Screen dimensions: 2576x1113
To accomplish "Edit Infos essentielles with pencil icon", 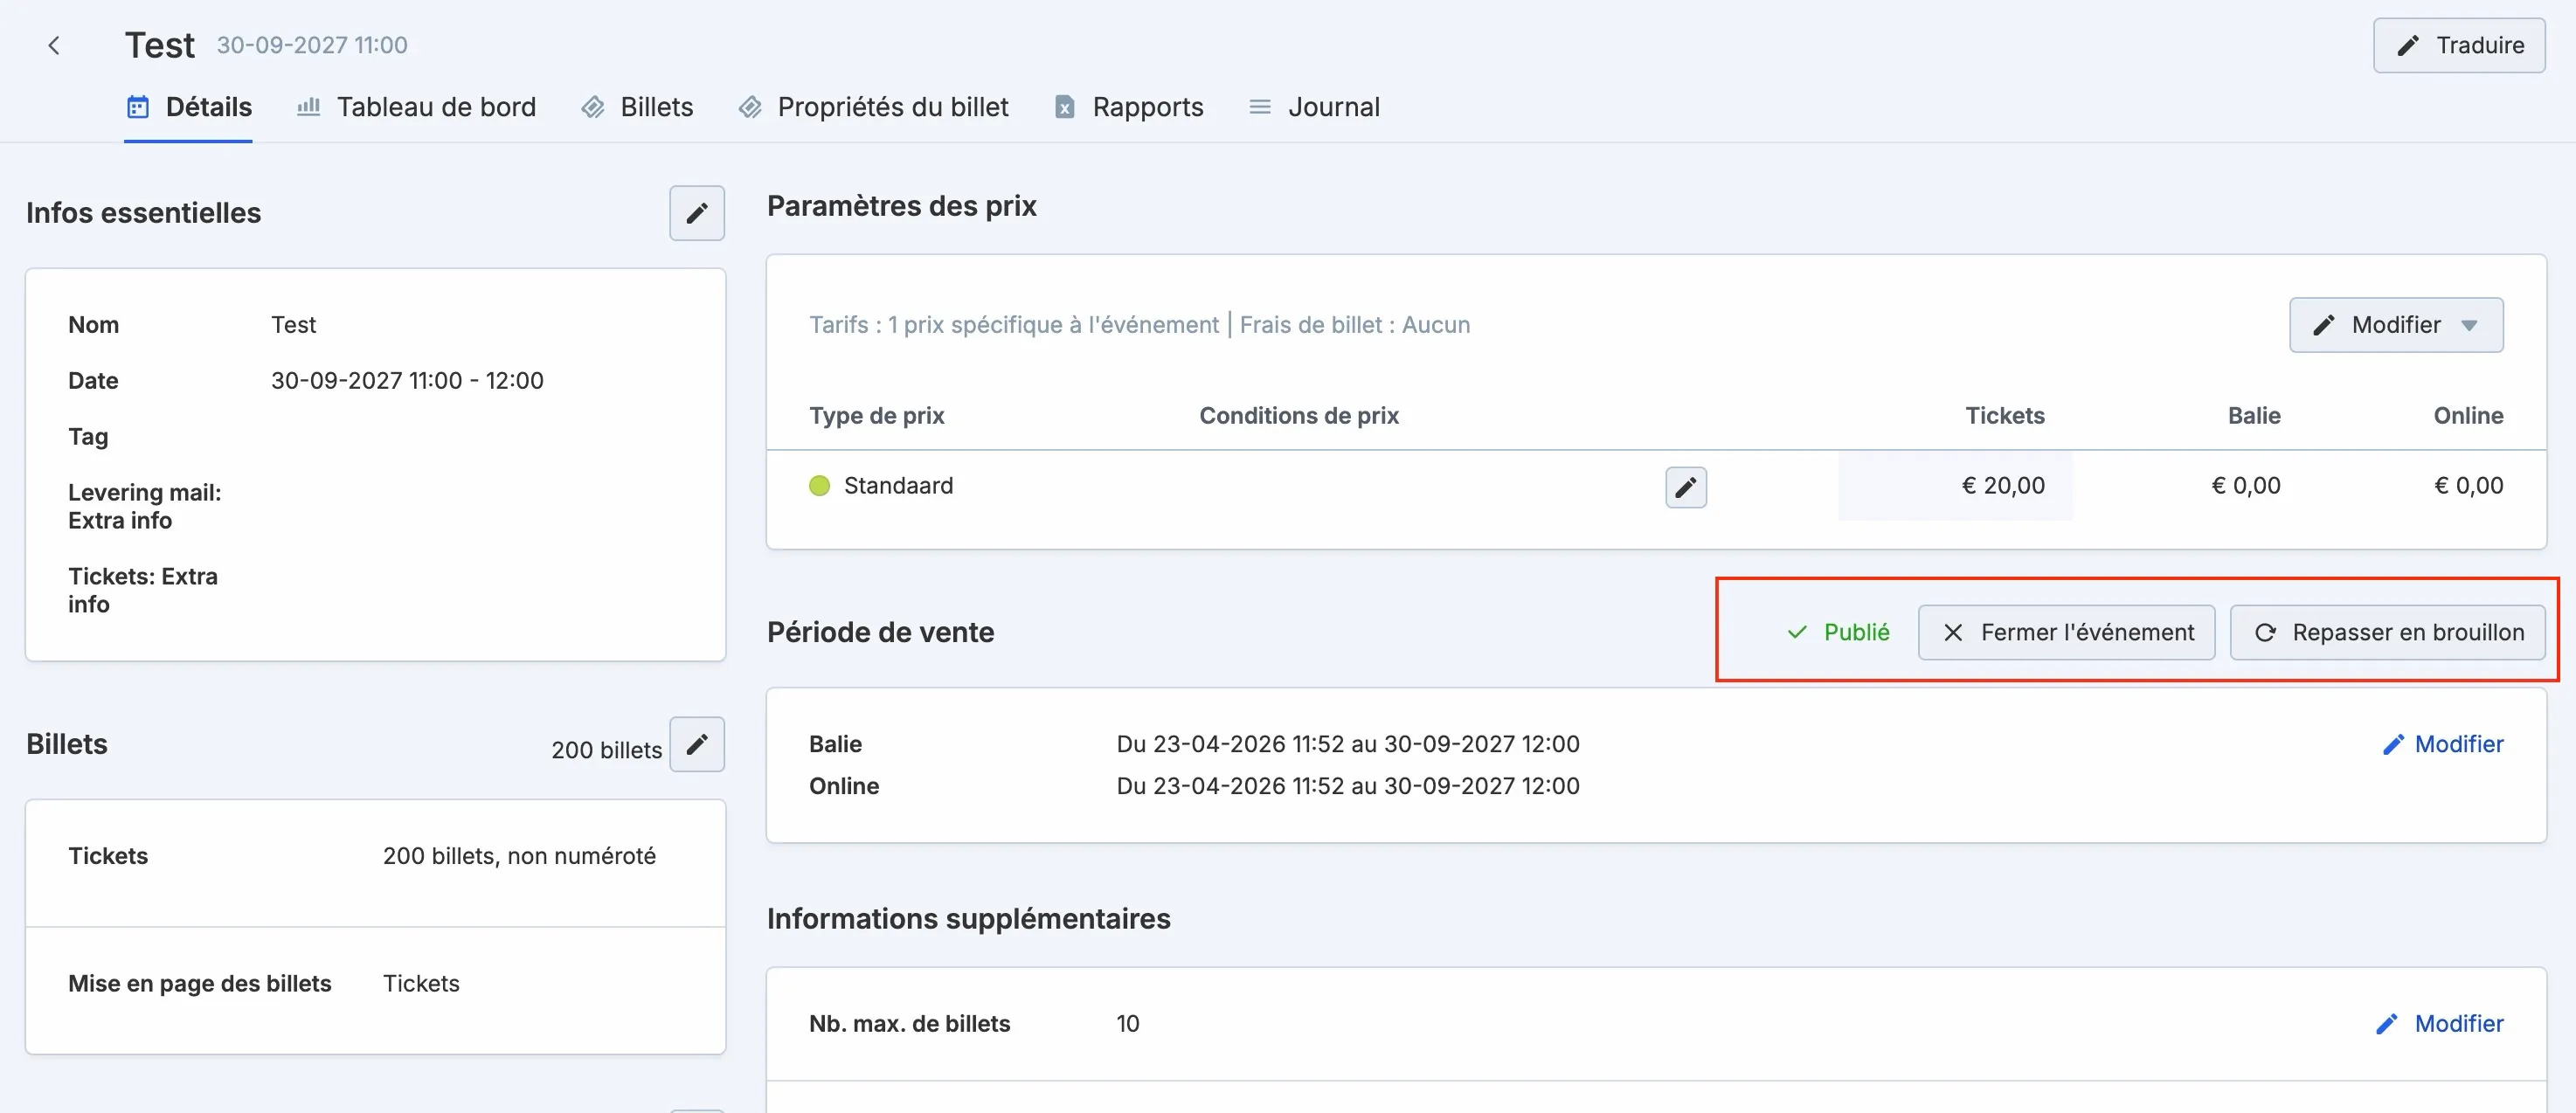I will [x=697, y=213].
